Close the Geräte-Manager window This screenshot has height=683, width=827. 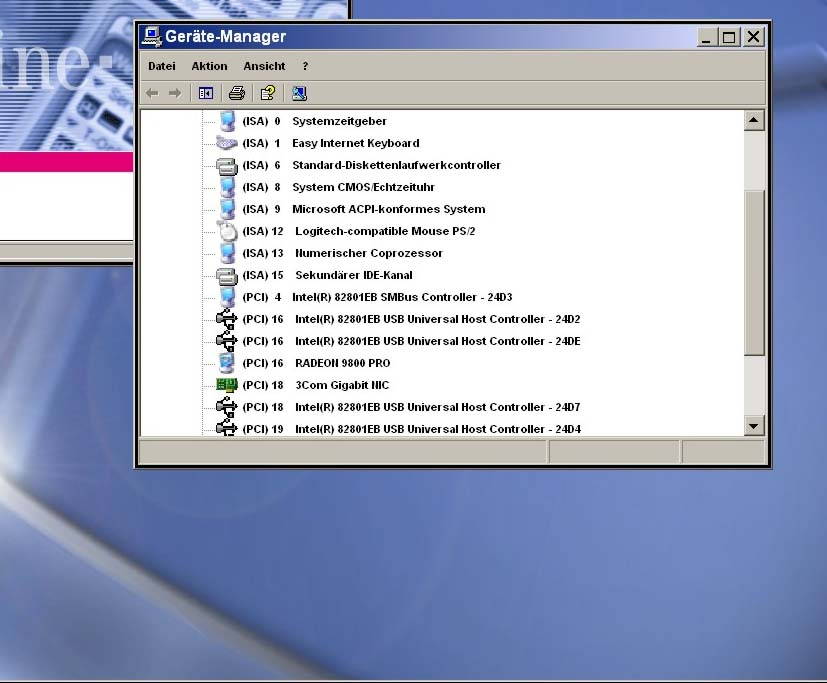click(x=754, y=37)
